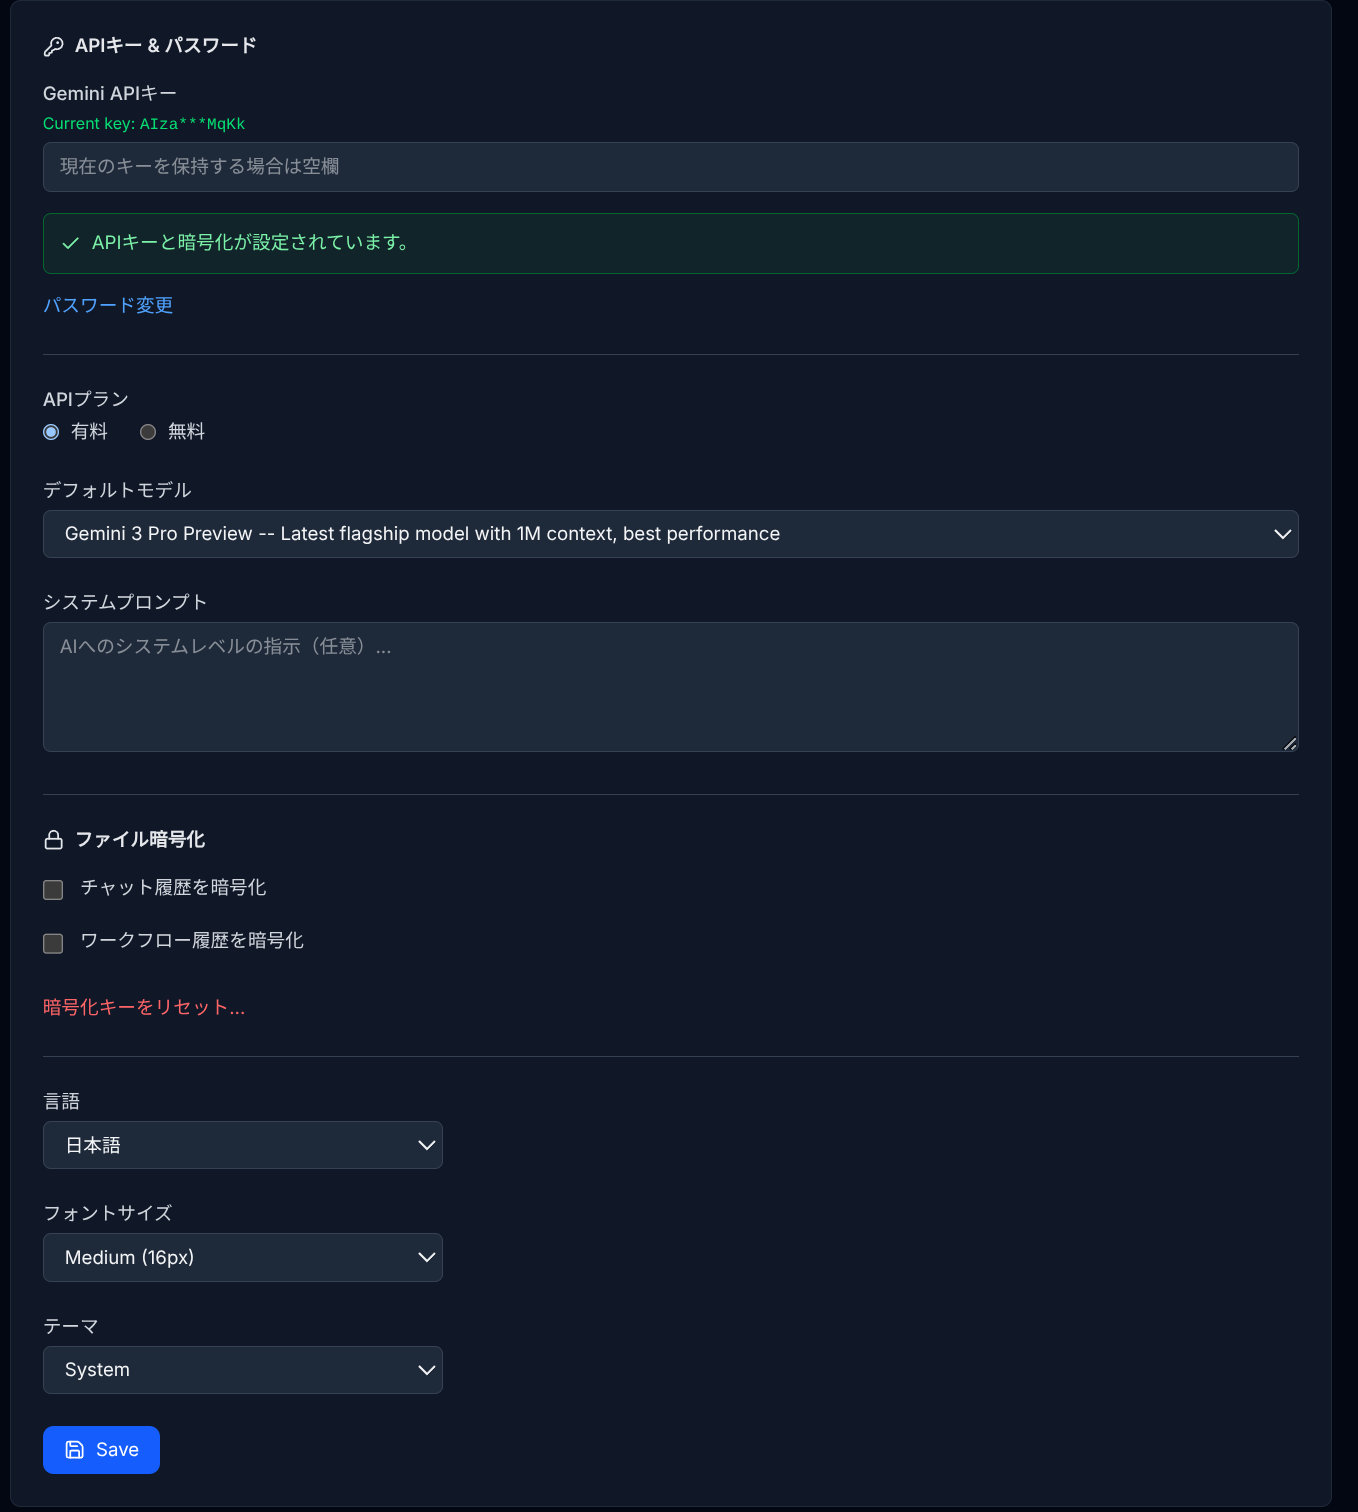The width and height of the screenshot is (1358, 1512).
Task: Click the 暗号化キーをリセット link
Action: click(143, 1008)
